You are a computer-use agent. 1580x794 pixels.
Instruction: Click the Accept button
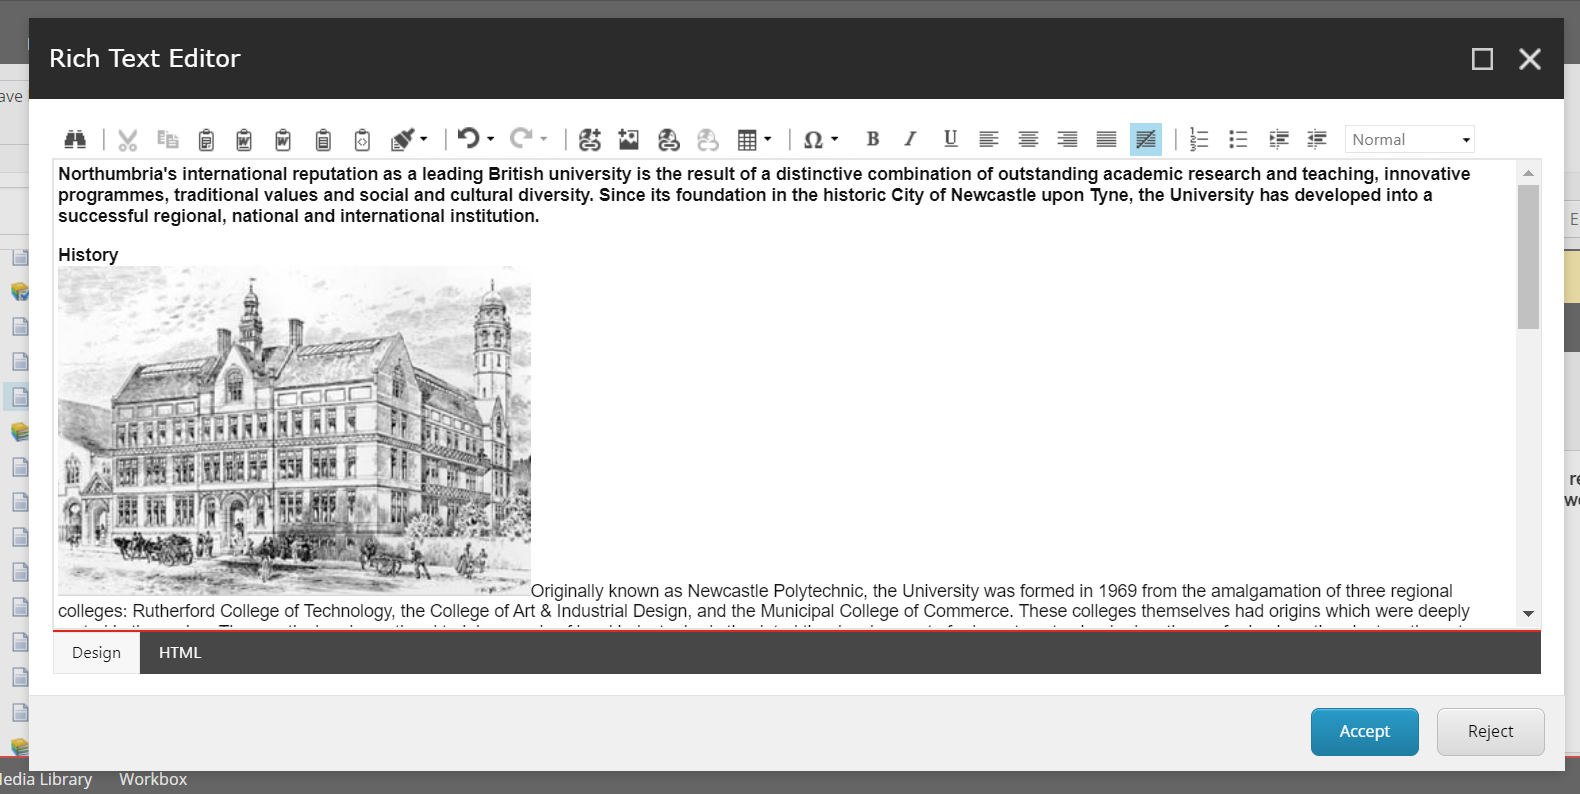pyautogui.click(x=1364, y=732)
